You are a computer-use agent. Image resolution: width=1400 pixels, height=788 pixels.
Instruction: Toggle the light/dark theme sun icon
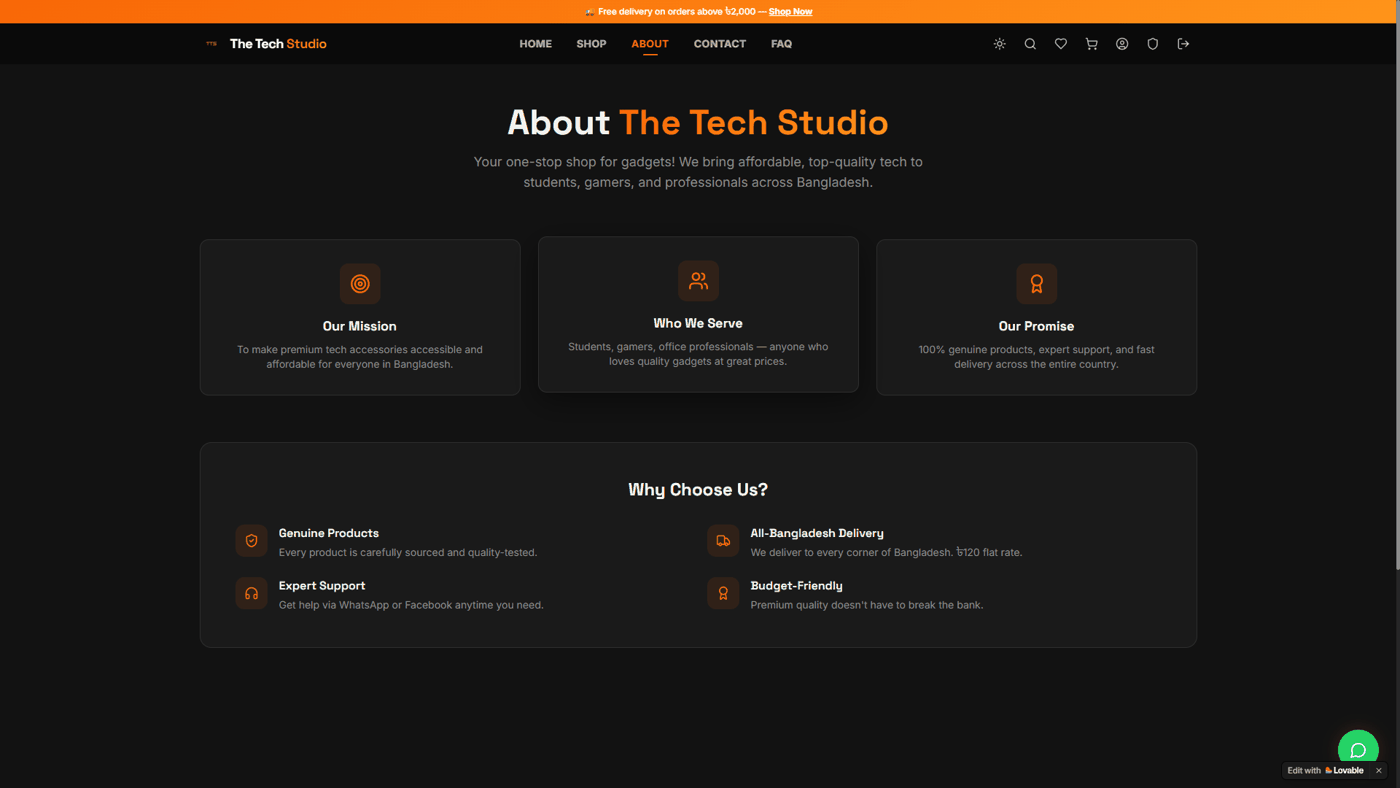[x=999, y=44]
